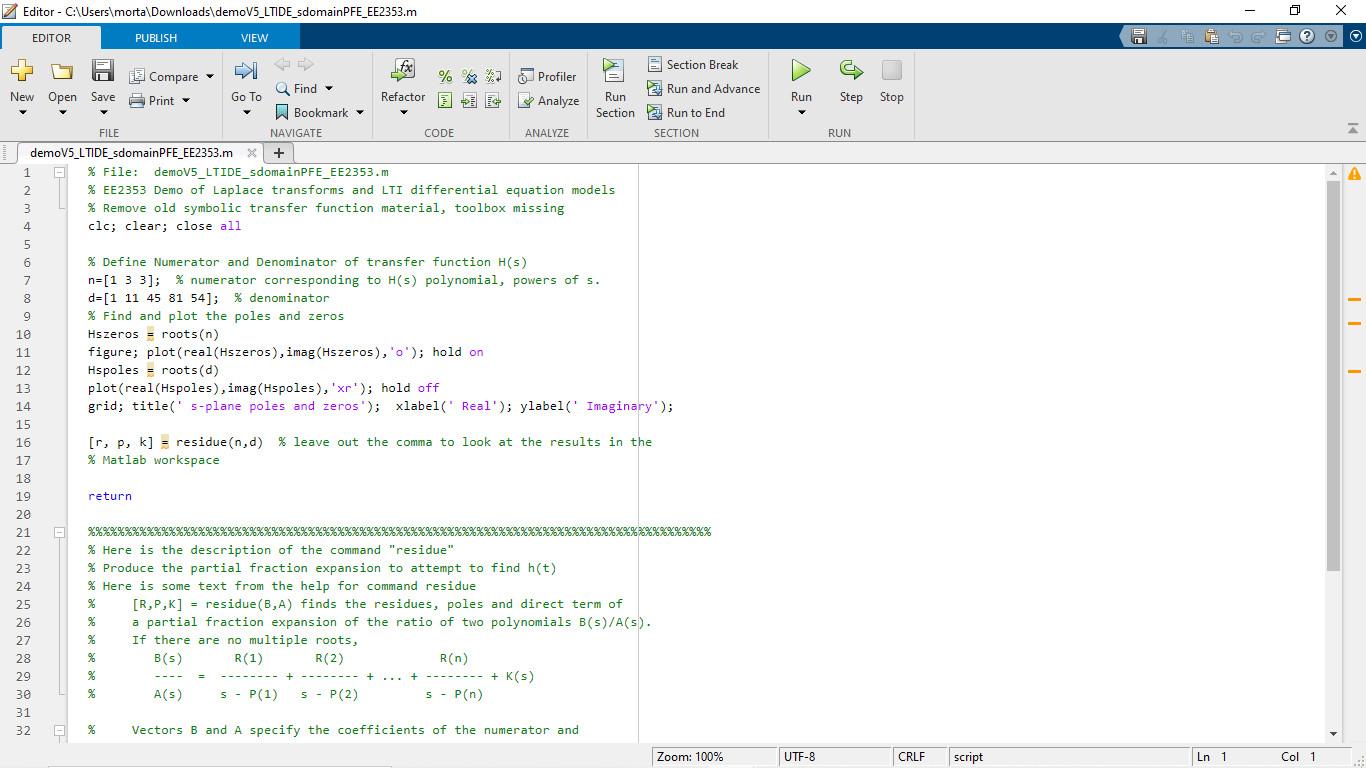This screenshot has height=768, width=1366.
Task: Collapse the code fold at line 1
Action: 59,172
